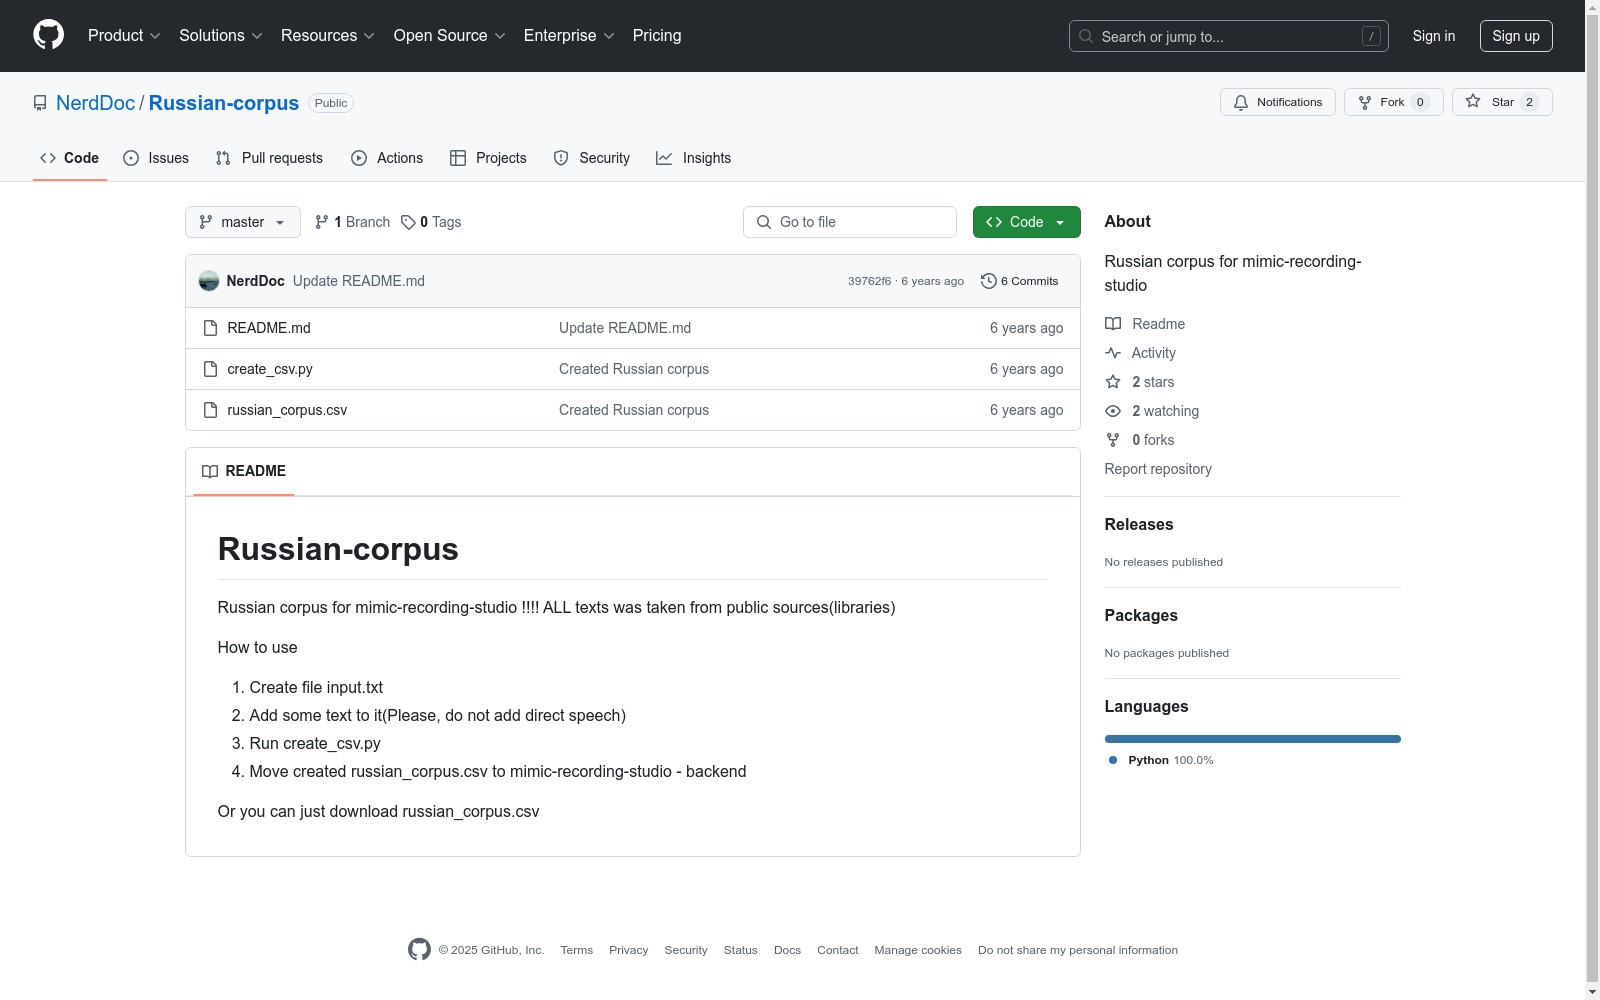Click the Privacy footer link
The width and height of the screenshot is (1600, 1000).
629,950
